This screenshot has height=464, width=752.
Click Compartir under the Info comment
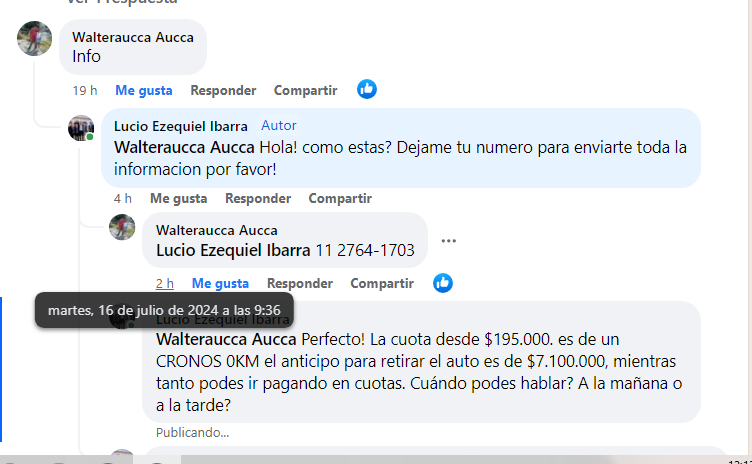[306, 90]
